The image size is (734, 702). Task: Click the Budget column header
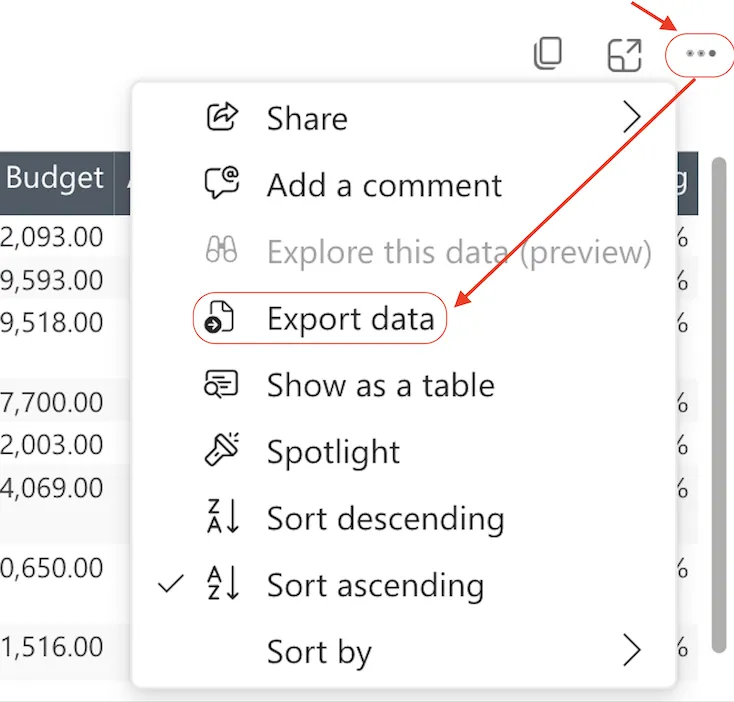55,183
